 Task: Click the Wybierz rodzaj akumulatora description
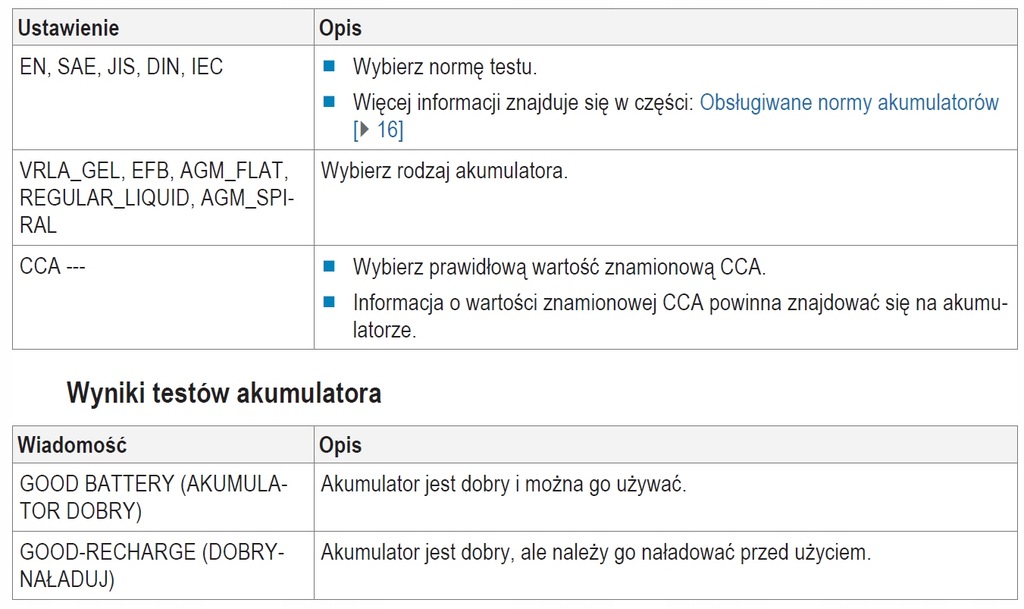pos(444,170)
